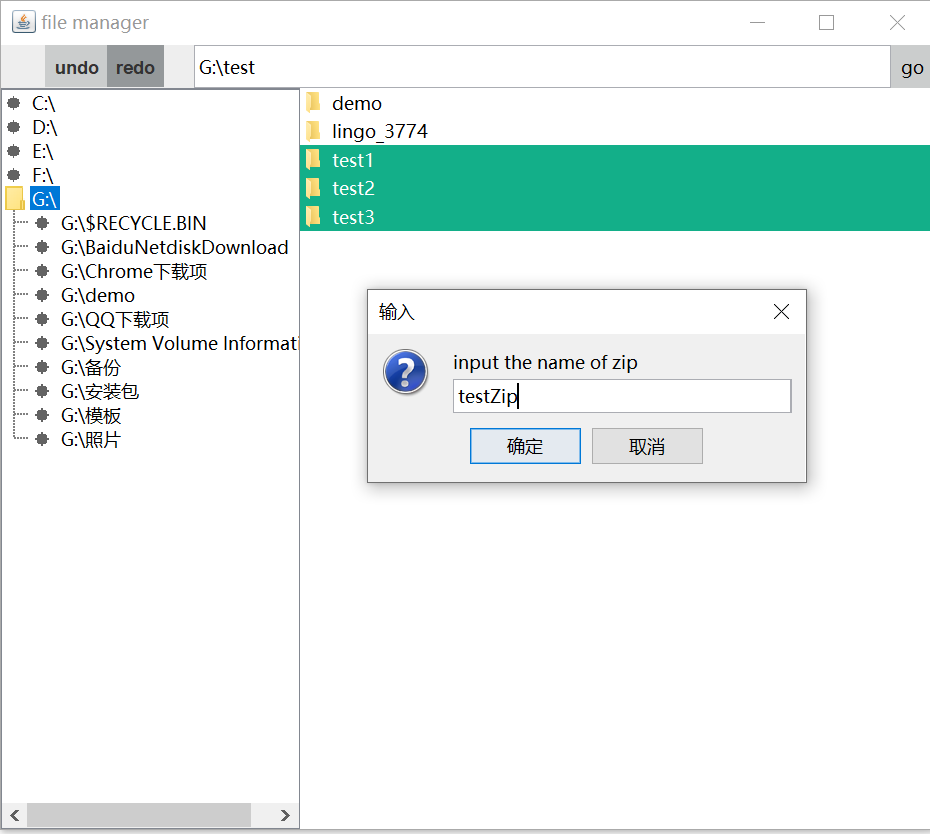This screenshot has height=834, width=930.
Task: Click the test2 folder icon
Action: click(x=313, y=187)
